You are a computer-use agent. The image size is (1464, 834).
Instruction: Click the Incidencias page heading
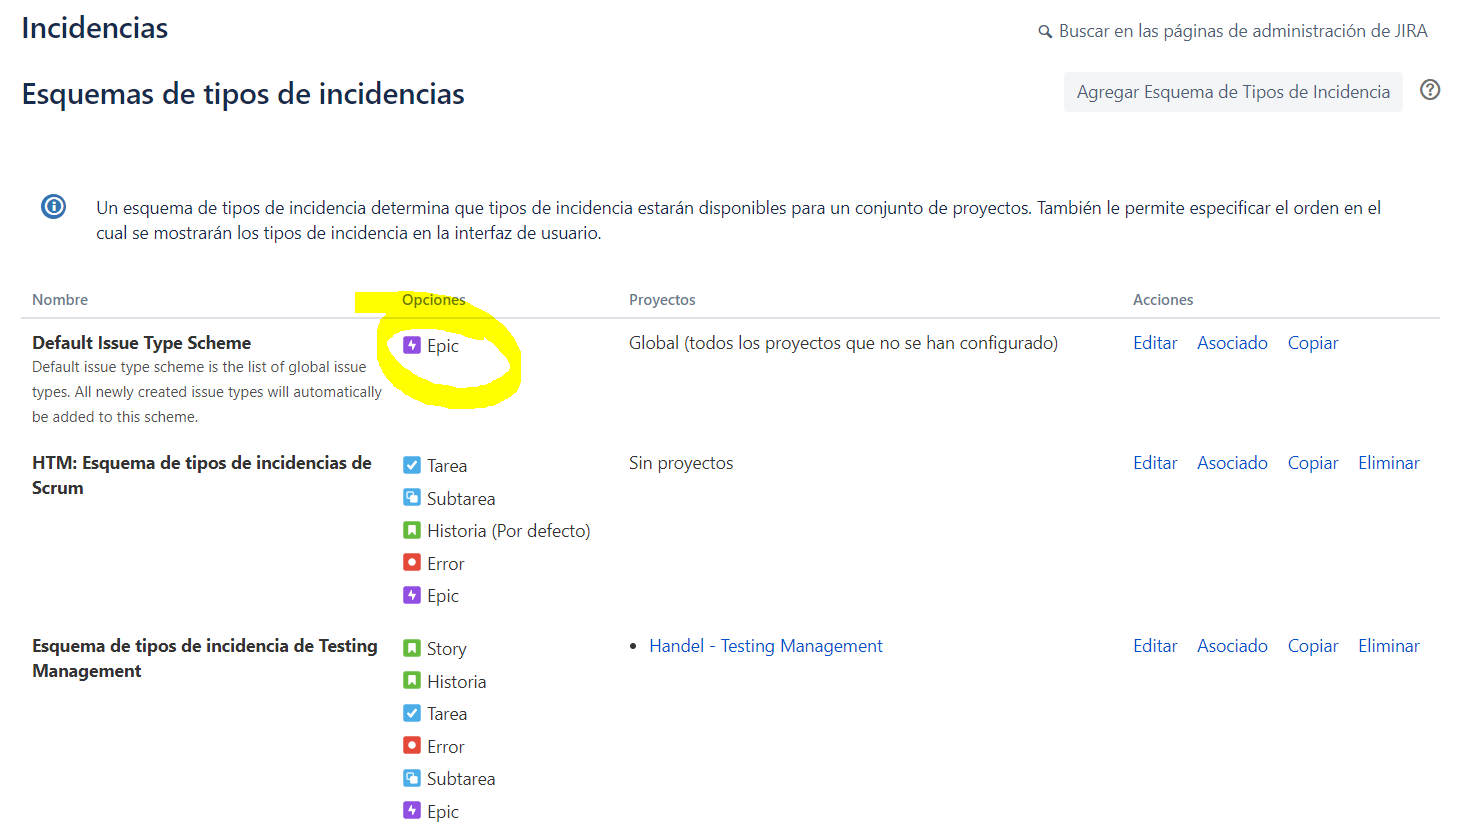click(x=95, y=28)
